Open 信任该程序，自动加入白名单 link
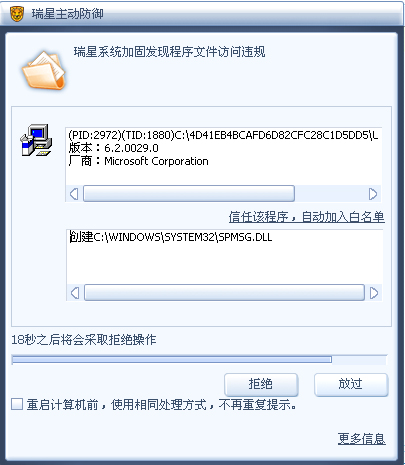 click(x=307, y=217)
